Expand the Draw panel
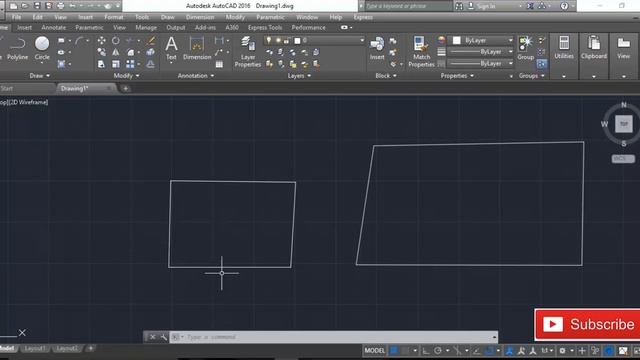The height and width of the screenshot is (360, 640). (40, 76)
